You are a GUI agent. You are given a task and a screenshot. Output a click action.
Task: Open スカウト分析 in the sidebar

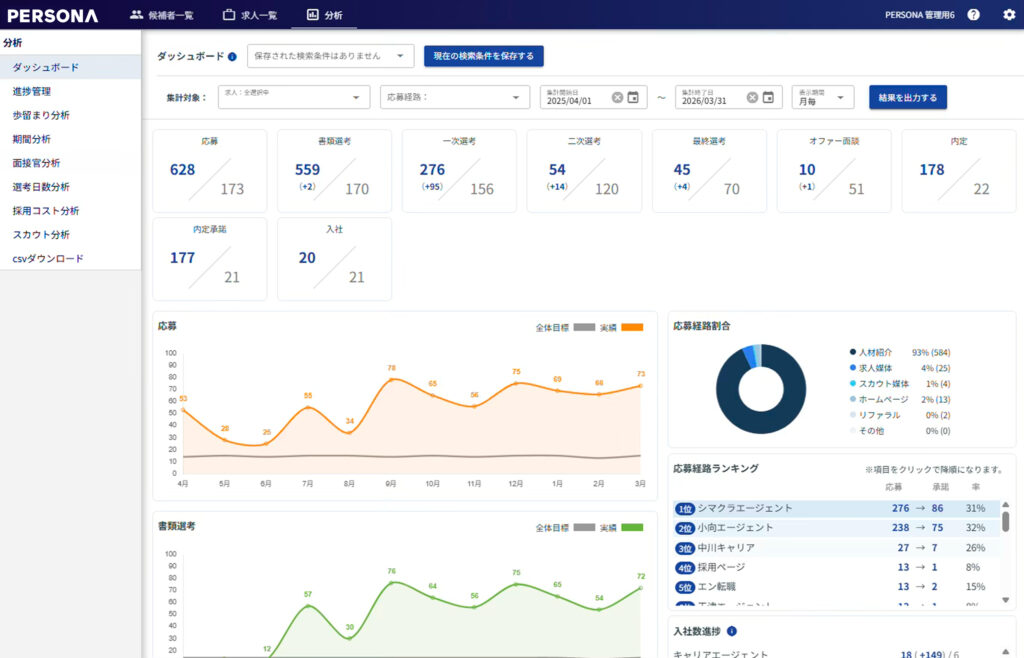click(x=70, y=234)
